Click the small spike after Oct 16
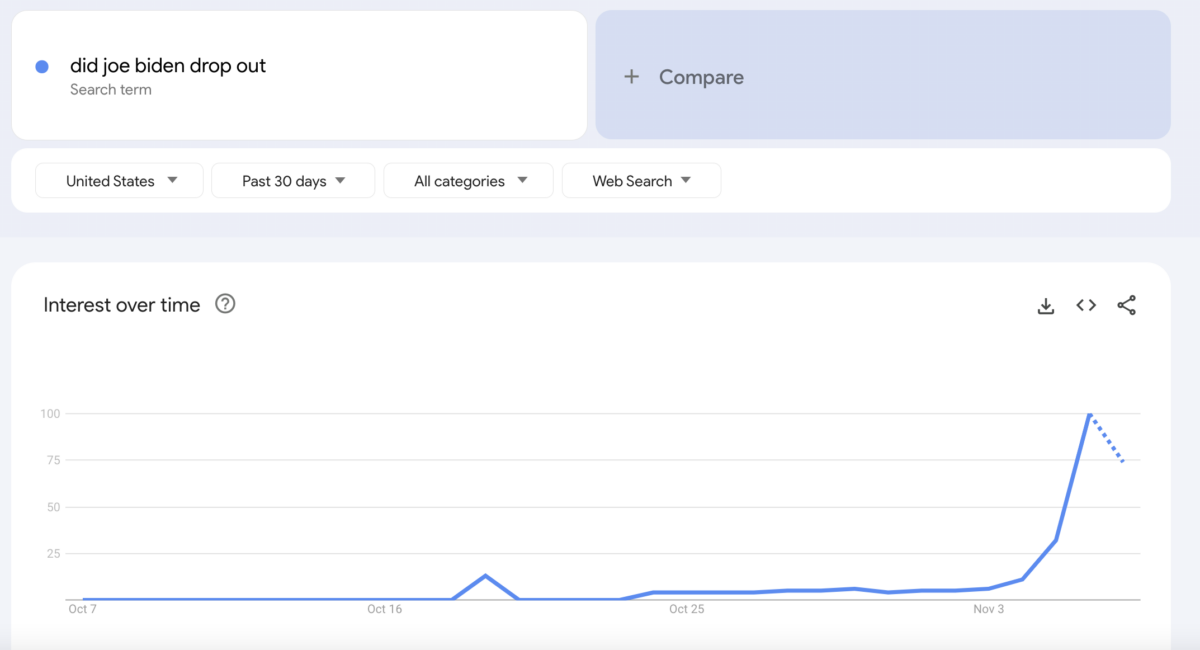Image resolution: width=1200 pixels, height=650 pixels. coord(485,575)
